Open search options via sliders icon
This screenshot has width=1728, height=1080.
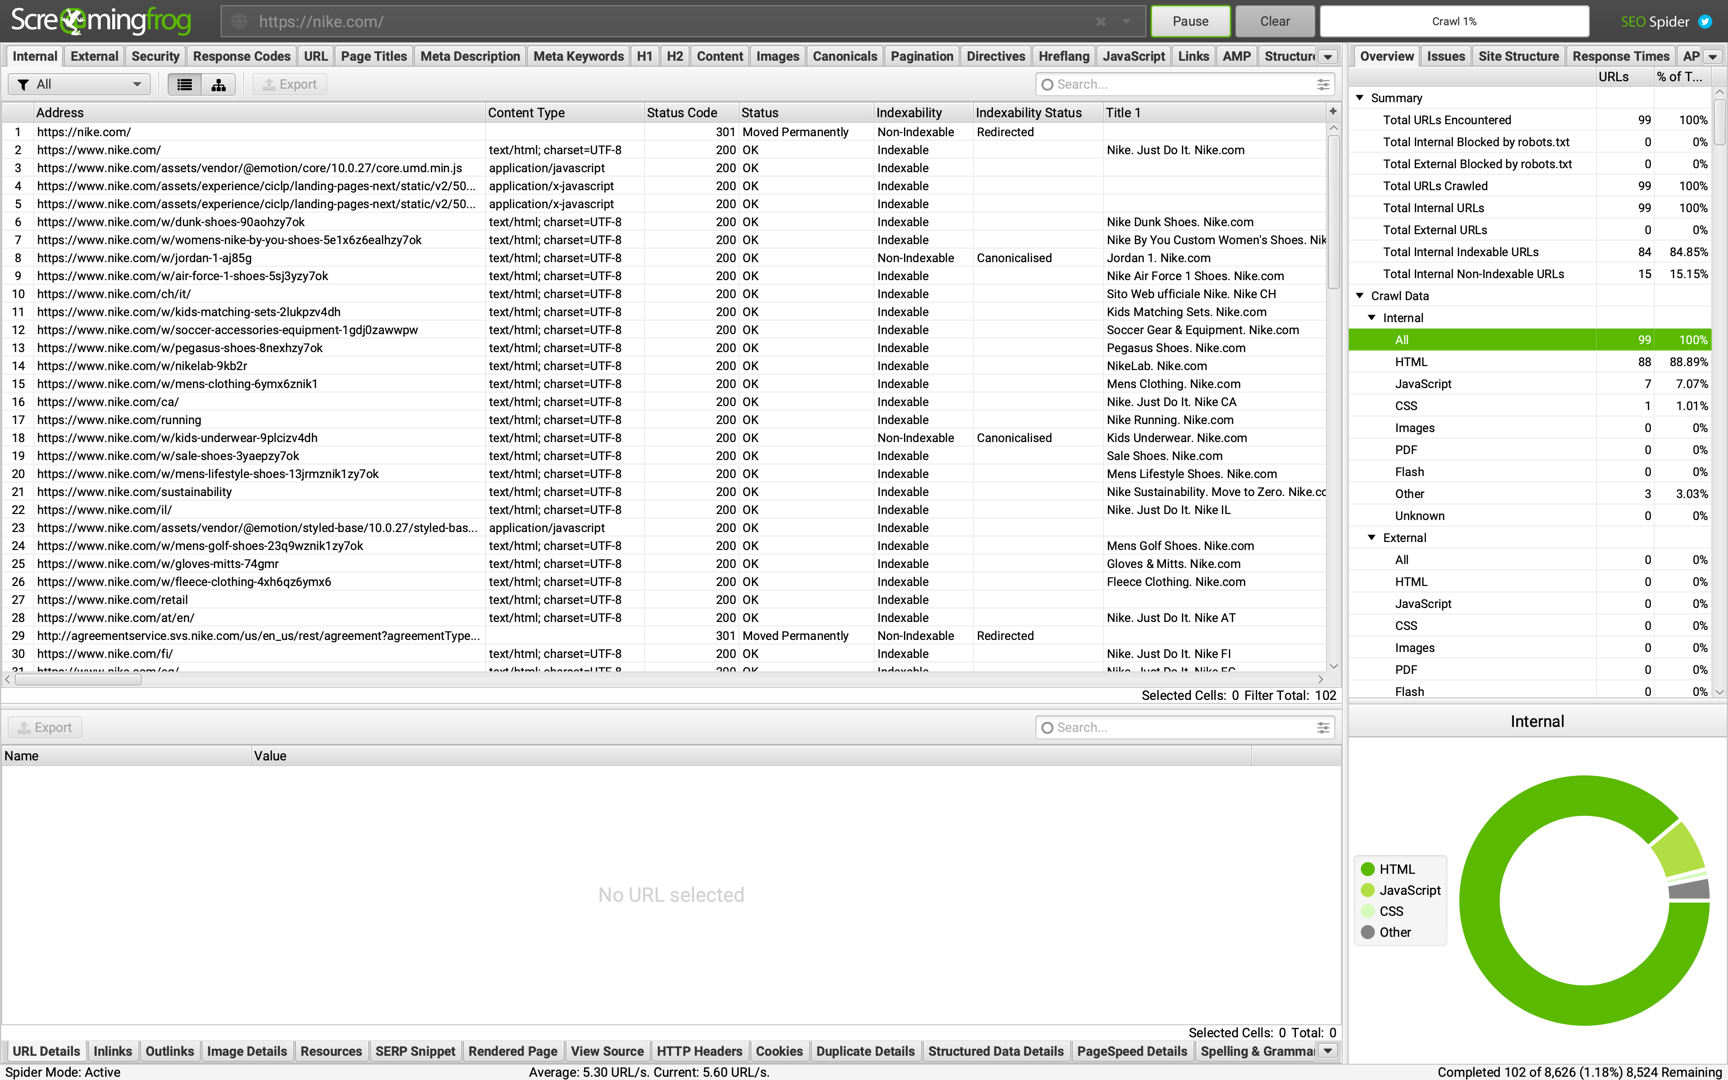click(x=1322, y=84)
